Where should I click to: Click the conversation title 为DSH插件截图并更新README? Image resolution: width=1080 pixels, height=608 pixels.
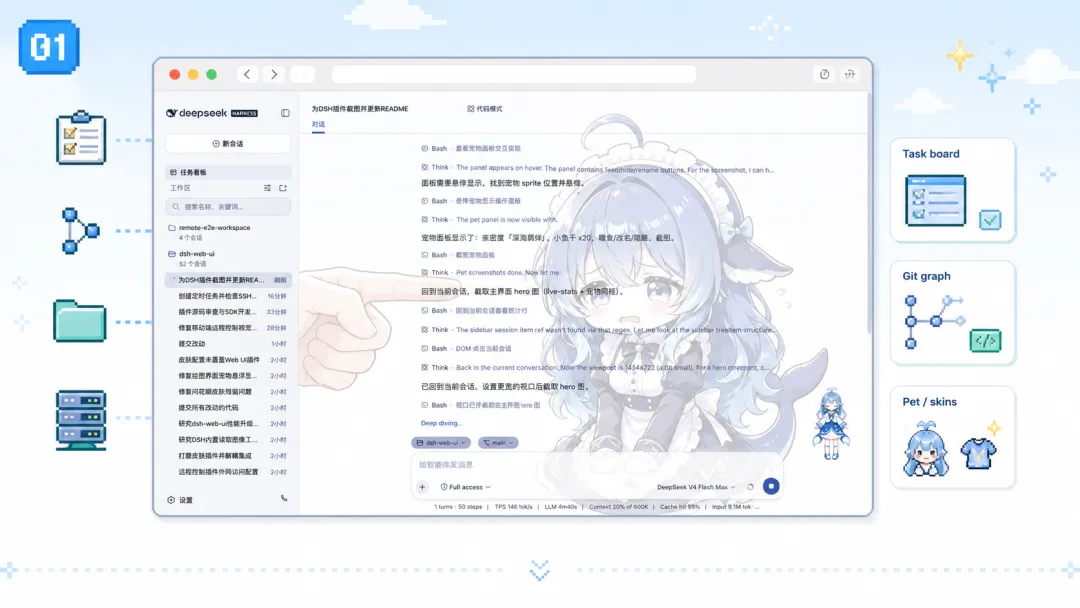pos(360,109)
